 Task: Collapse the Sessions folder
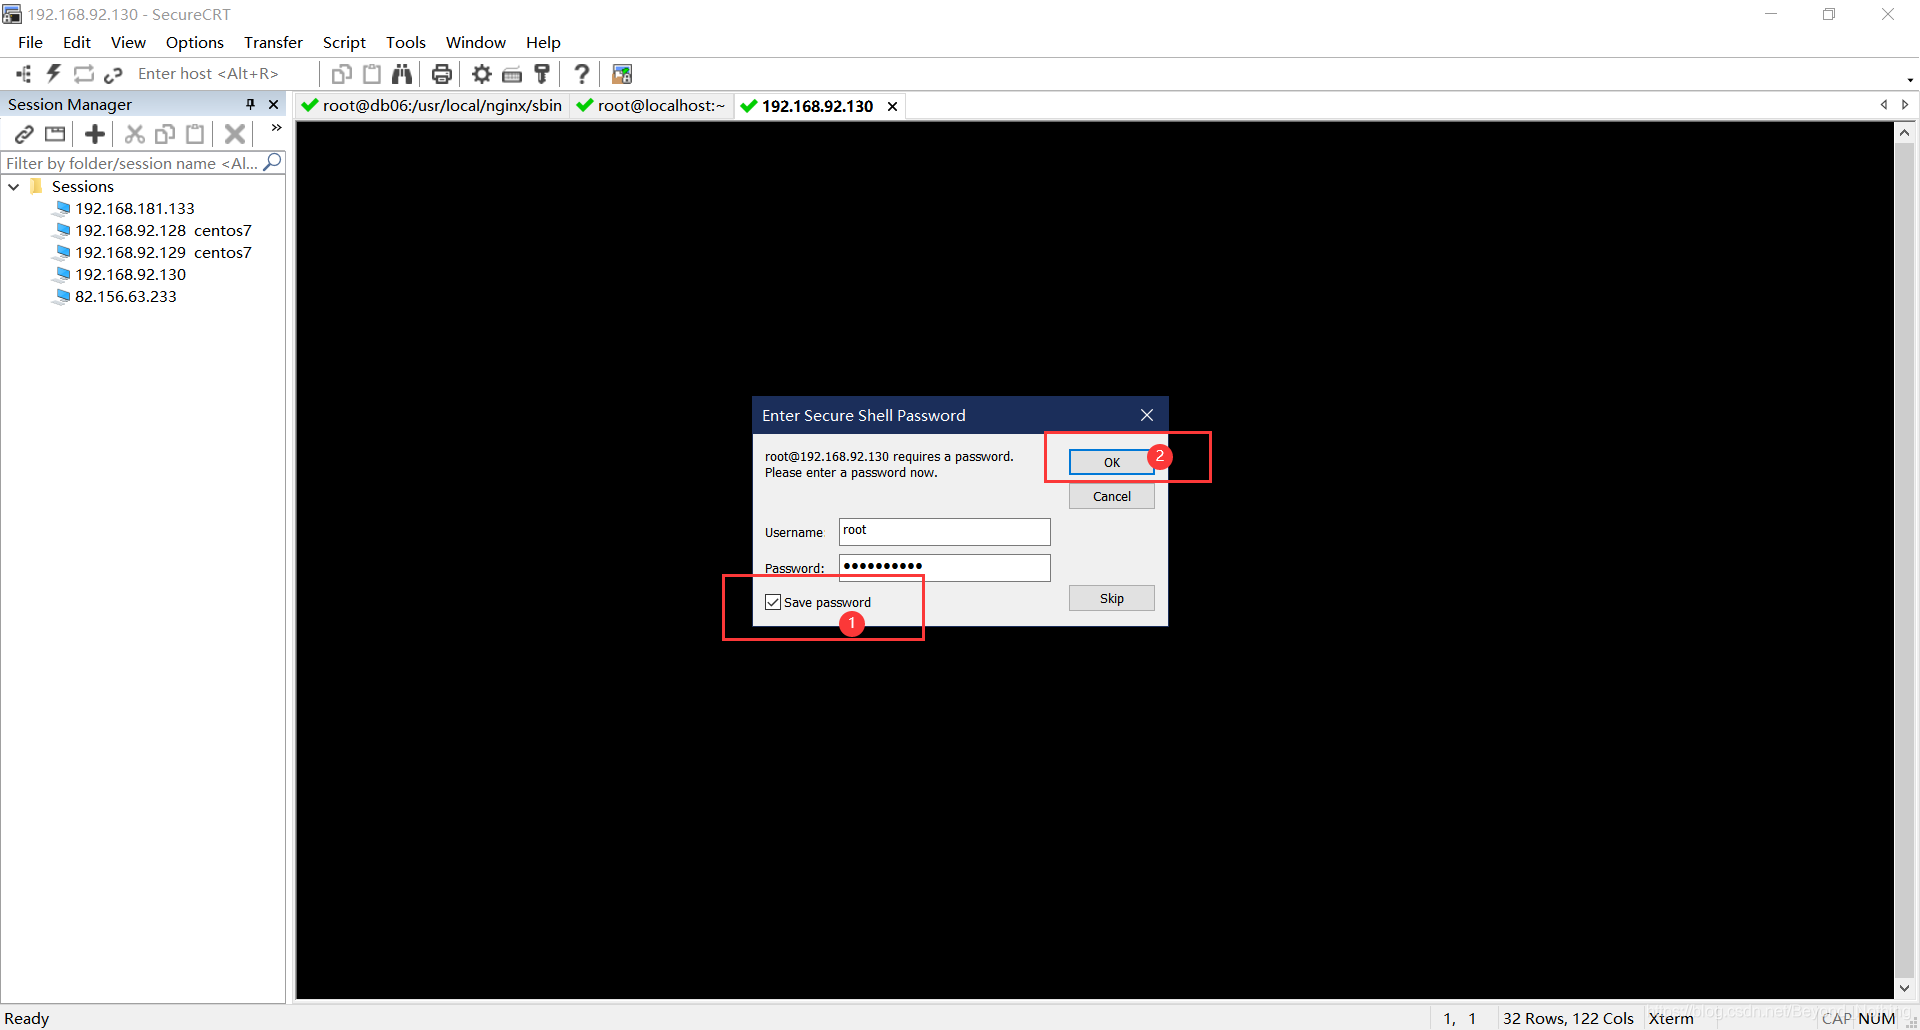point(14,187)
